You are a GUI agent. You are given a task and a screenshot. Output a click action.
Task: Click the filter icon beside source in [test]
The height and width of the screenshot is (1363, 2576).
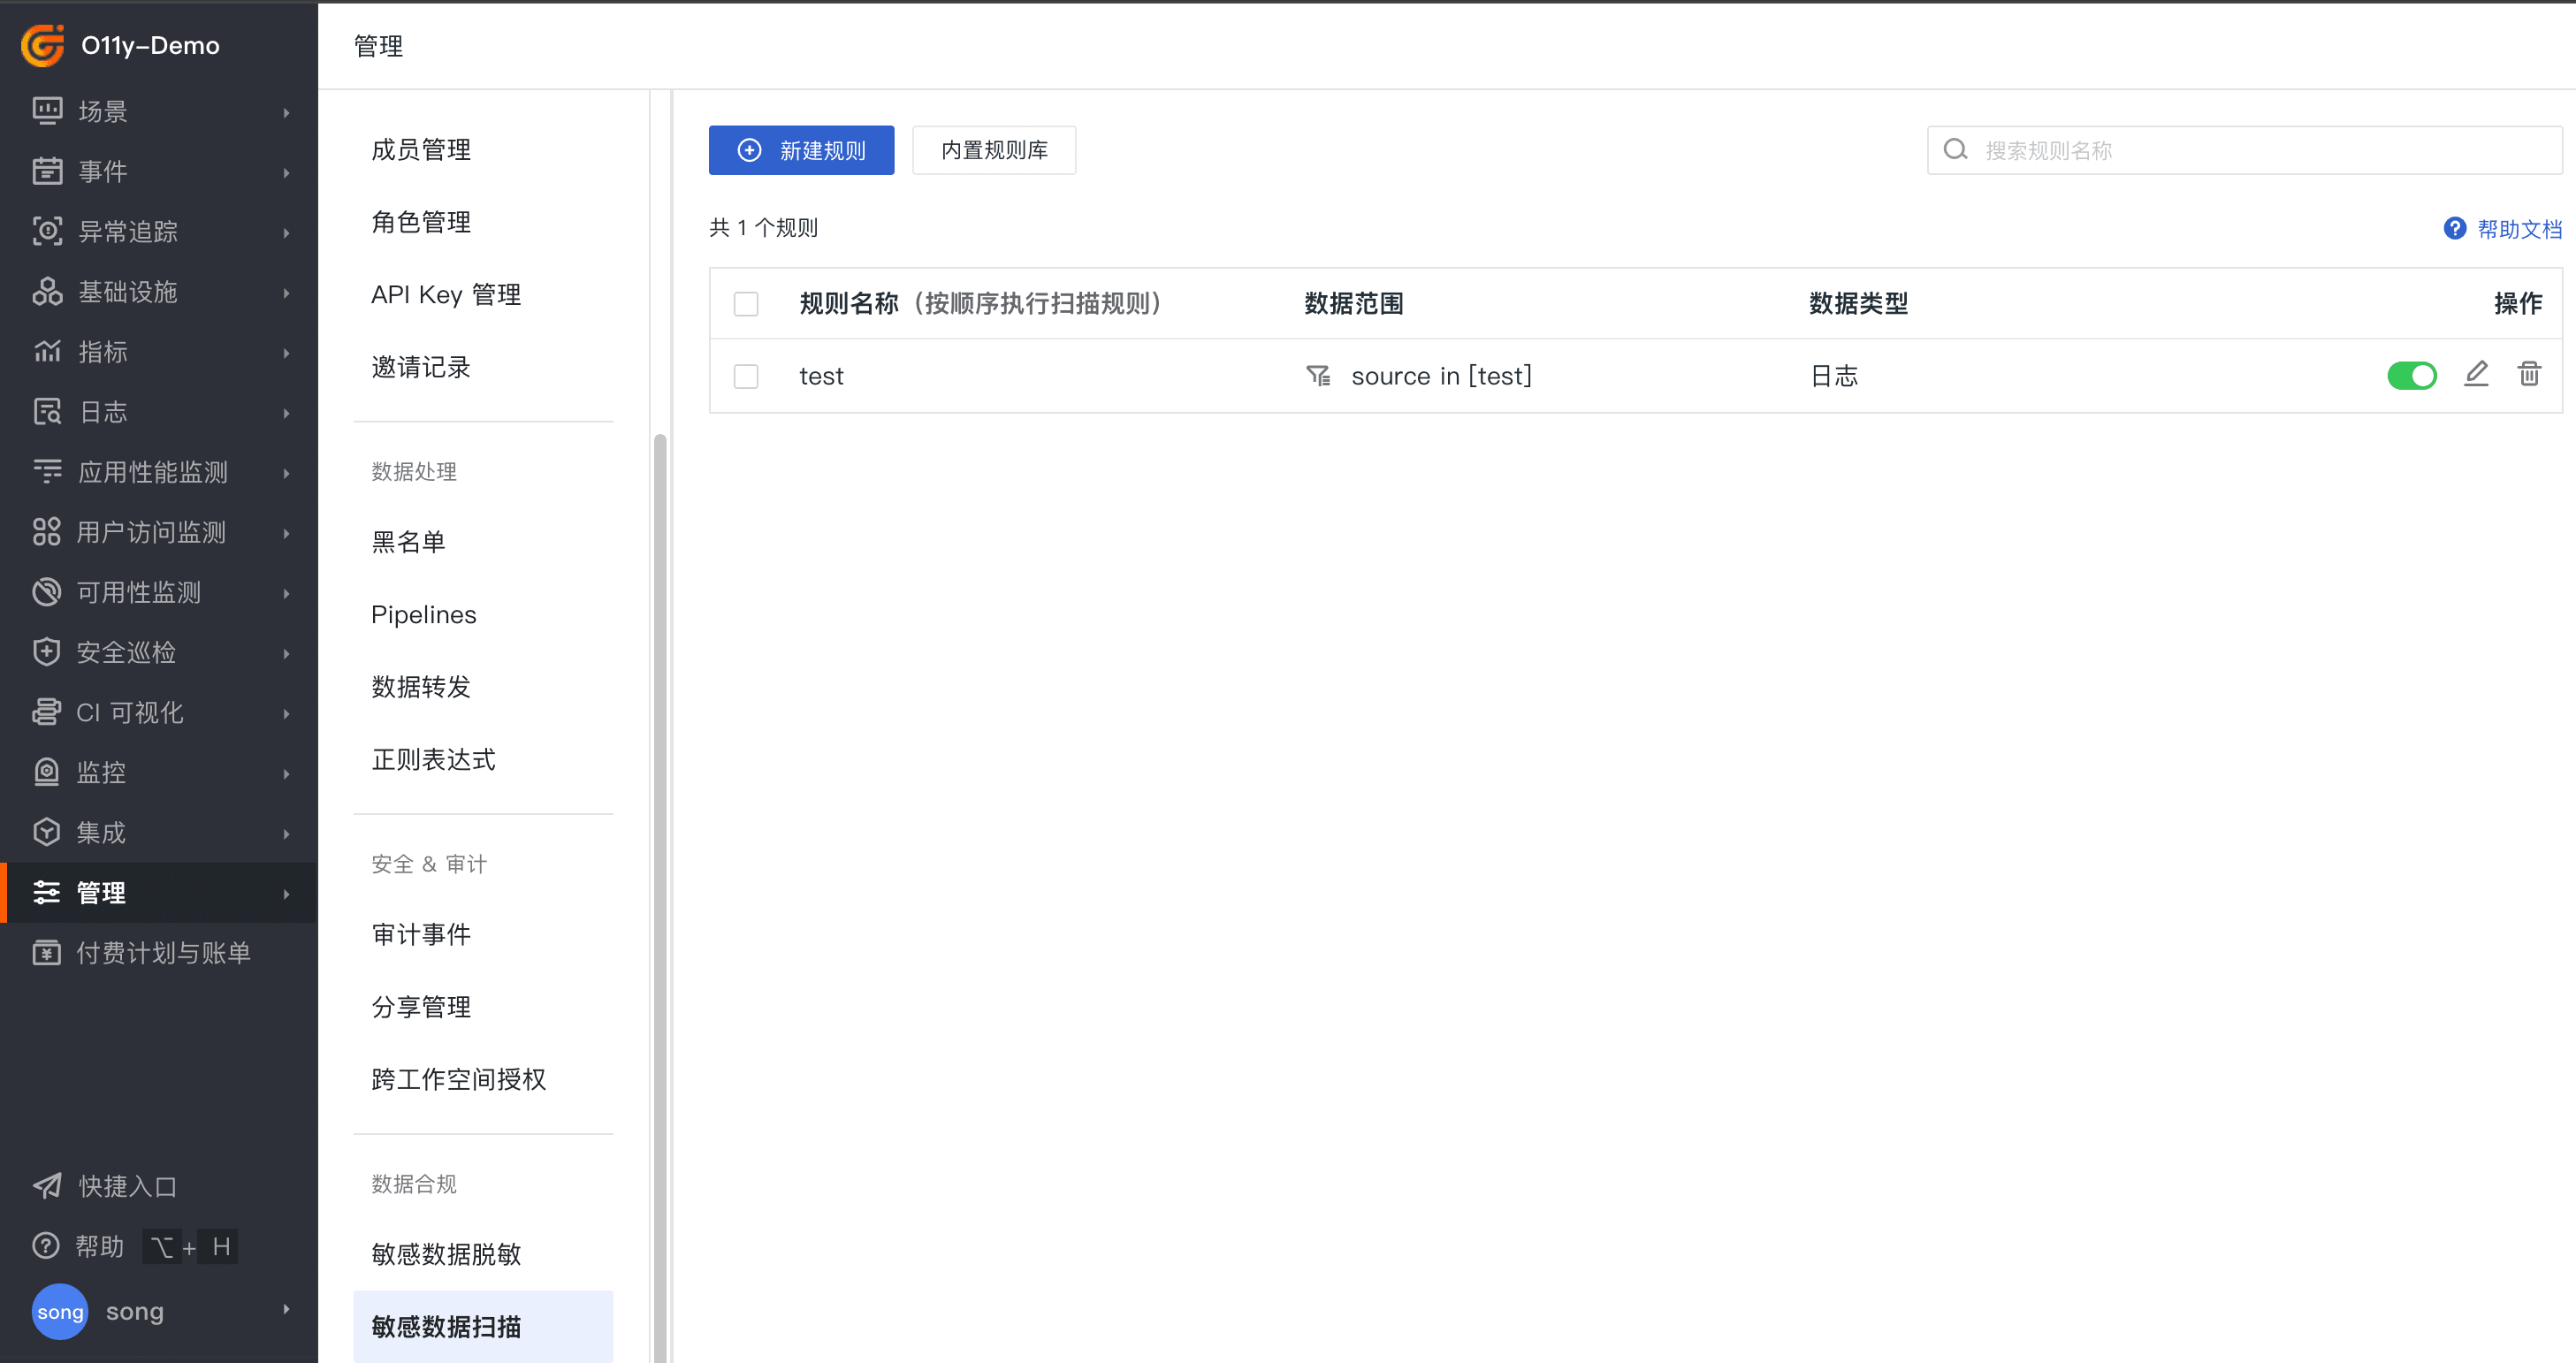click(1318, 376)
